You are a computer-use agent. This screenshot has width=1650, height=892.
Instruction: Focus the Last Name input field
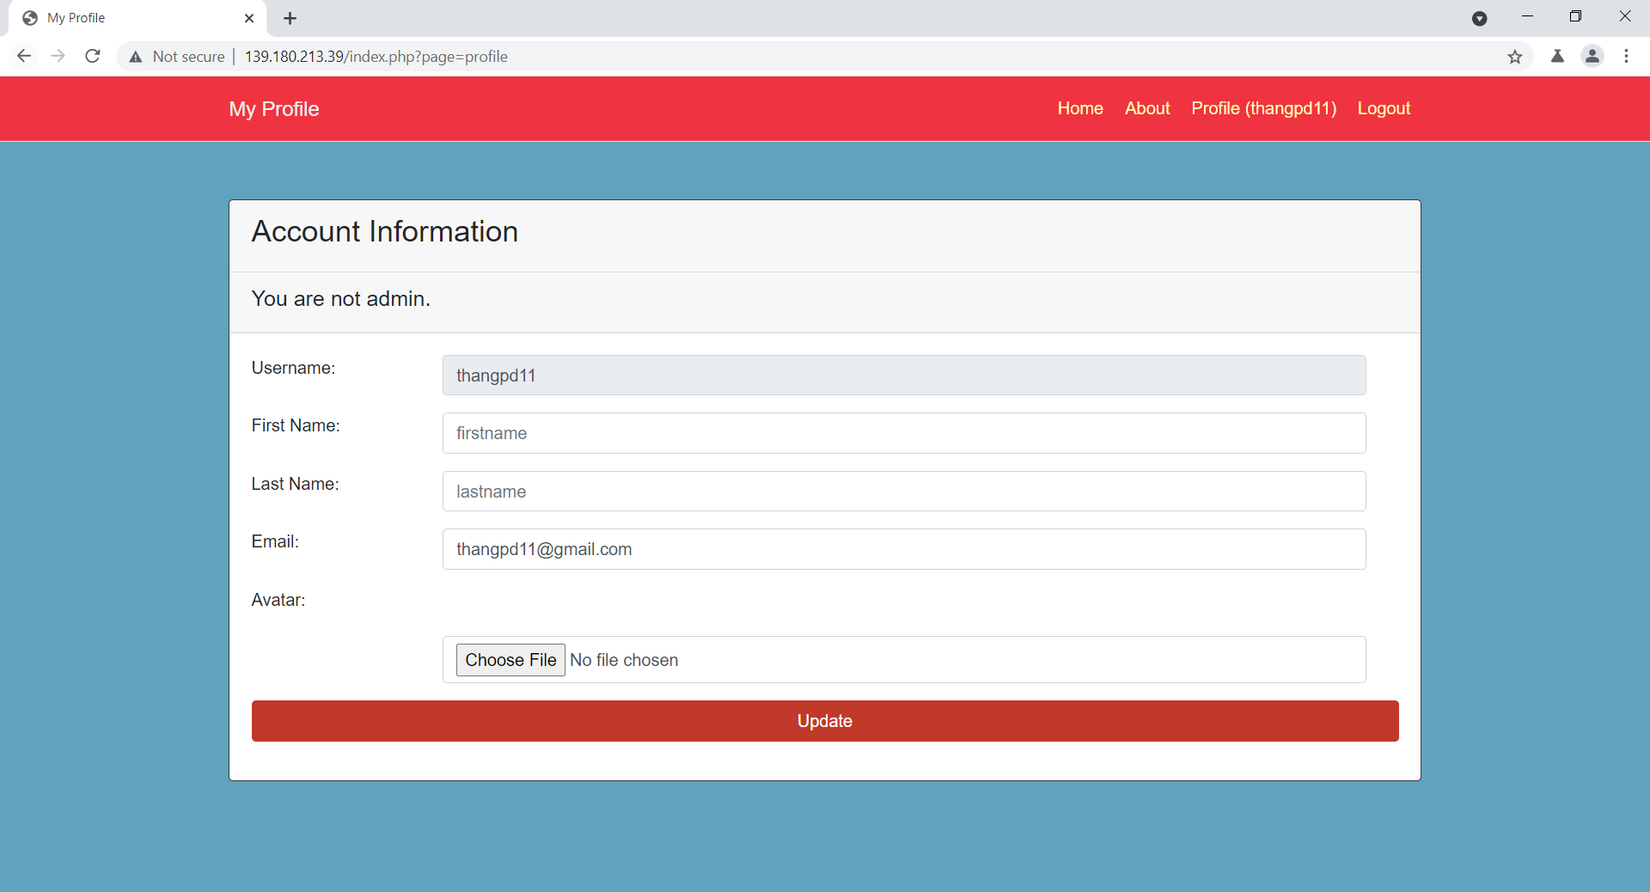coord(904,491)
